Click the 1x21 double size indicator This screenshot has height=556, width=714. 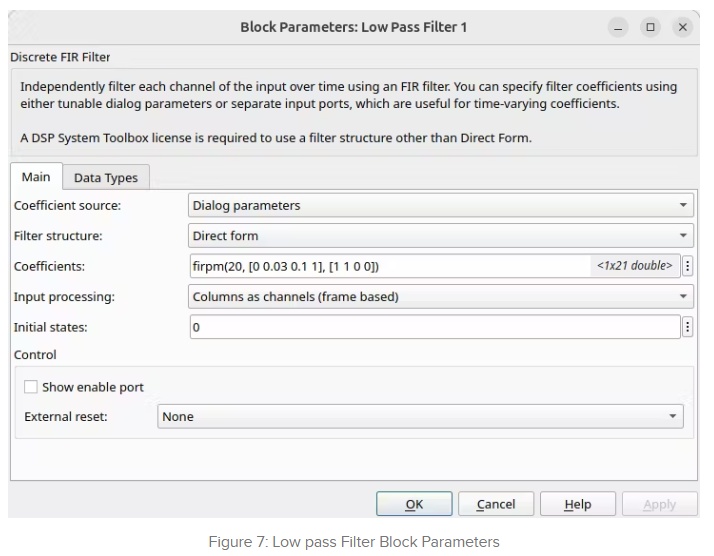pyautogui.click(x=635, y=266)
